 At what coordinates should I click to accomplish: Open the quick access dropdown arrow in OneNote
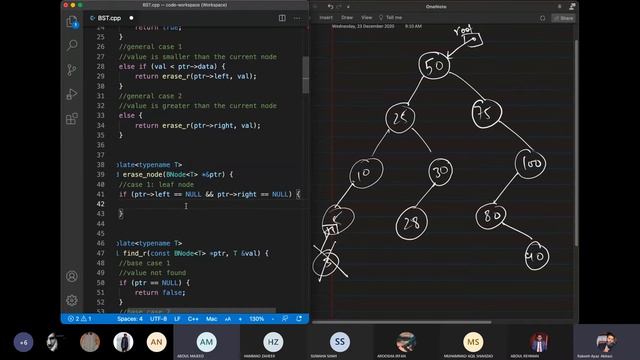[348, 7]
